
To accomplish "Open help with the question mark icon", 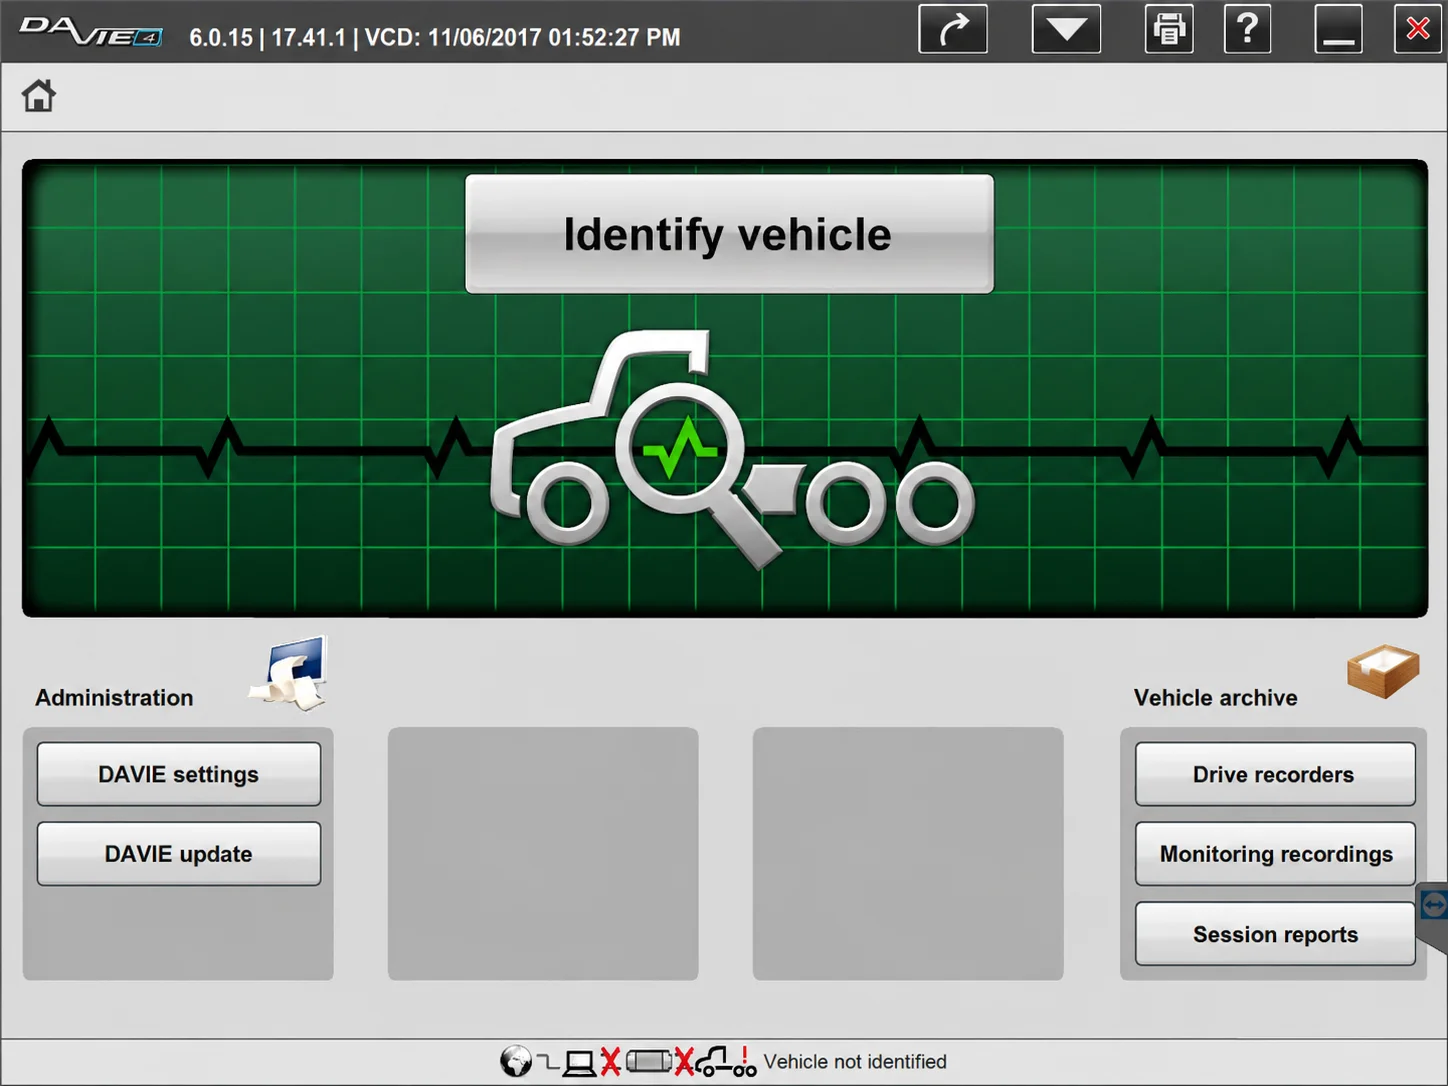I will (x=1248, y=29).
